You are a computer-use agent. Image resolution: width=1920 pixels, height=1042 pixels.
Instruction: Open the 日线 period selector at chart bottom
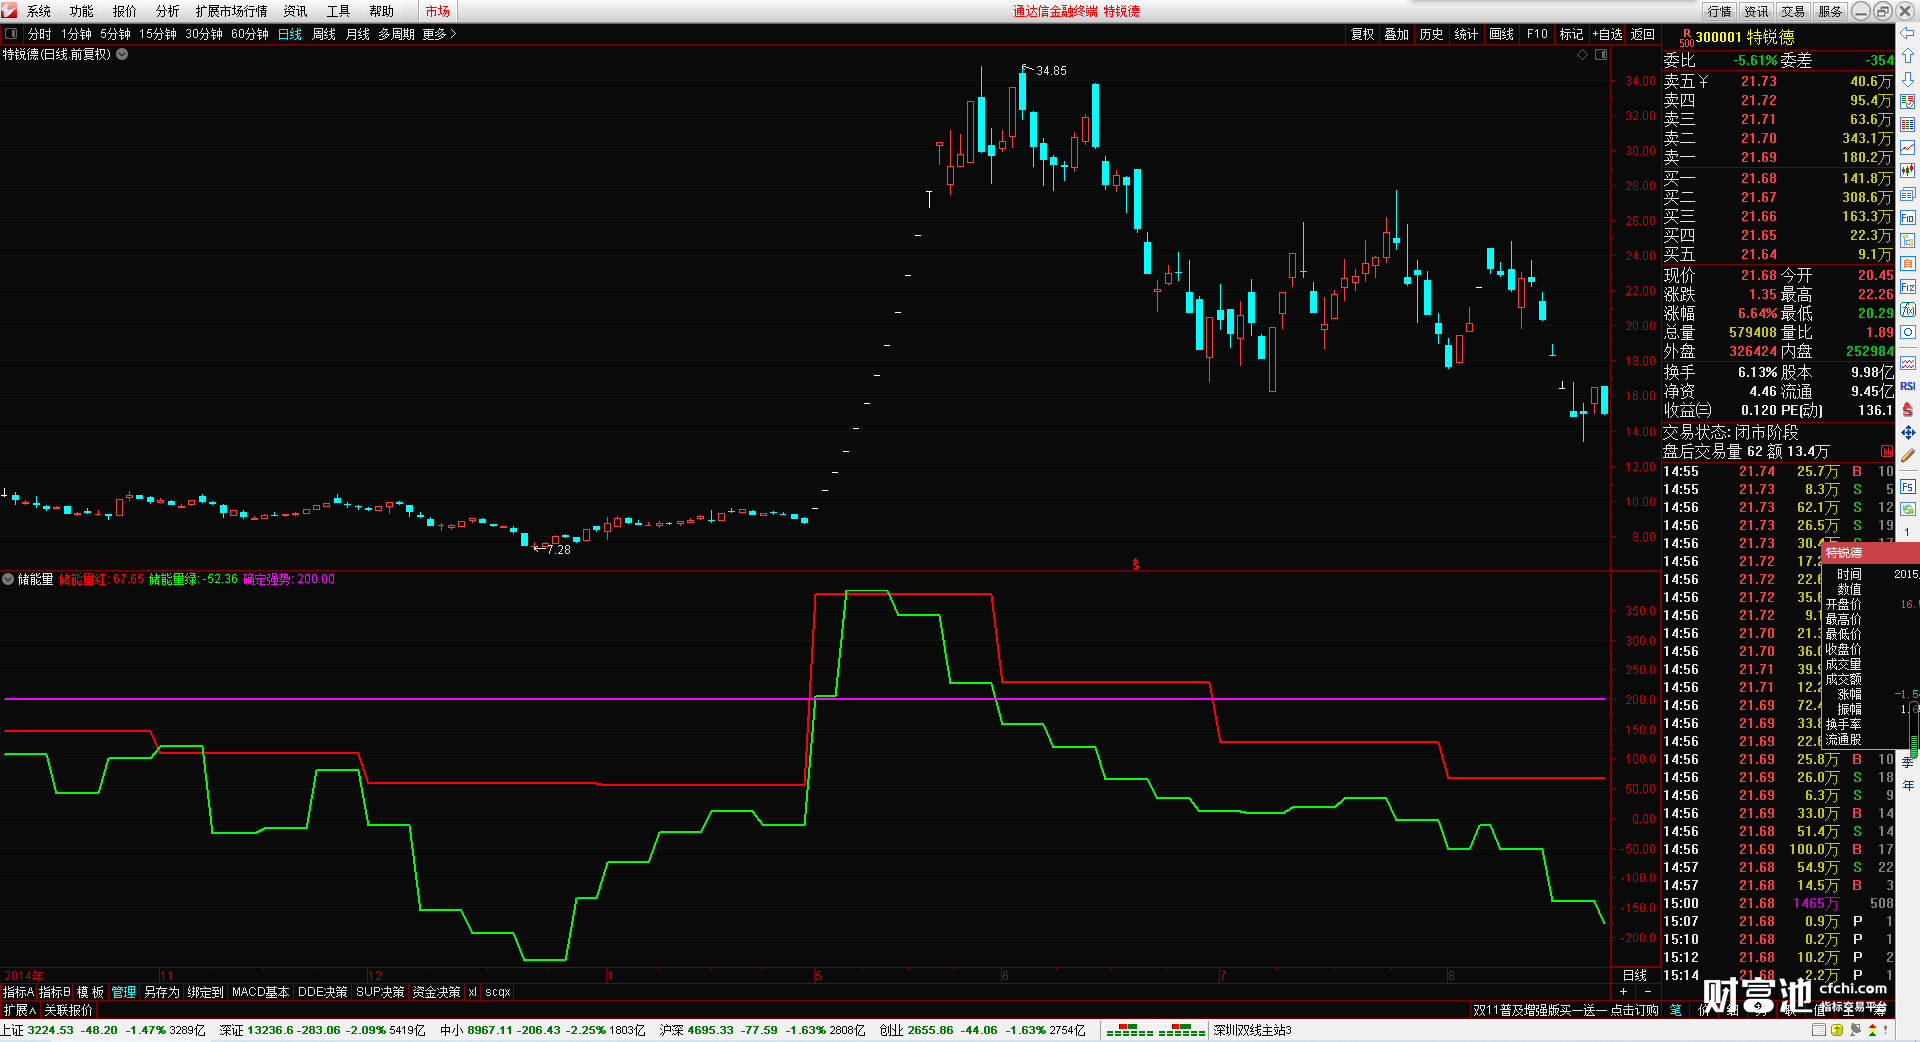pyautogui.click(x=1635, y=975)
